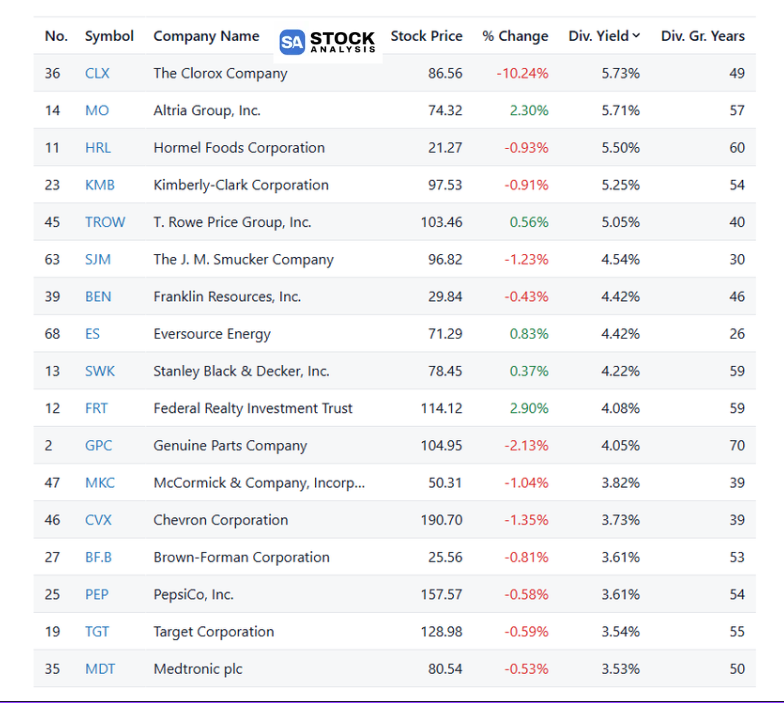Sort by the Stock Price header
This screenshot has width=784, height=703.
(426, 36)
